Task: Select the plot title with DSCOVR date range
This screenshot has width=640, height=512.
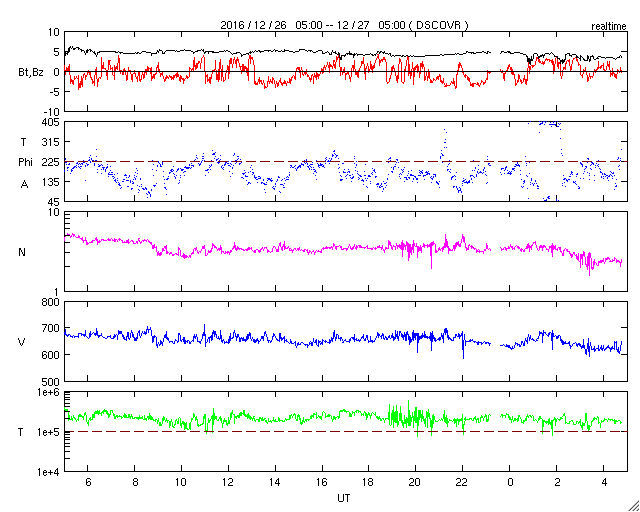Action: click(x=344, y=25)
